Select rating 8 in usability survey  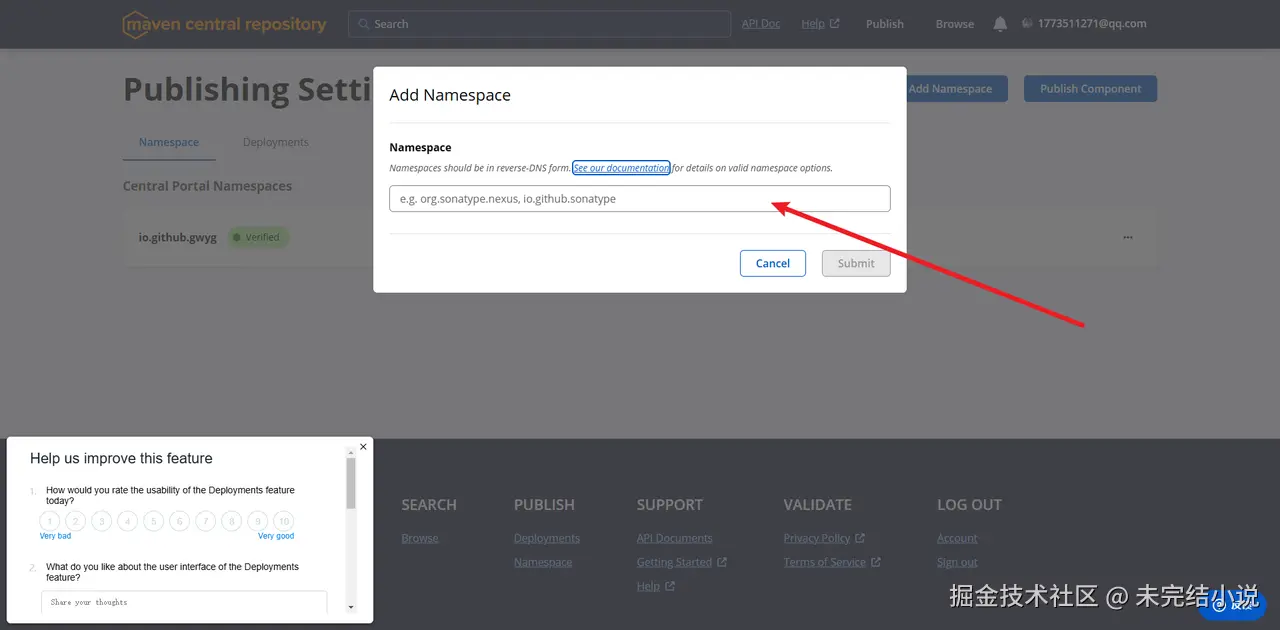(231, 521)
